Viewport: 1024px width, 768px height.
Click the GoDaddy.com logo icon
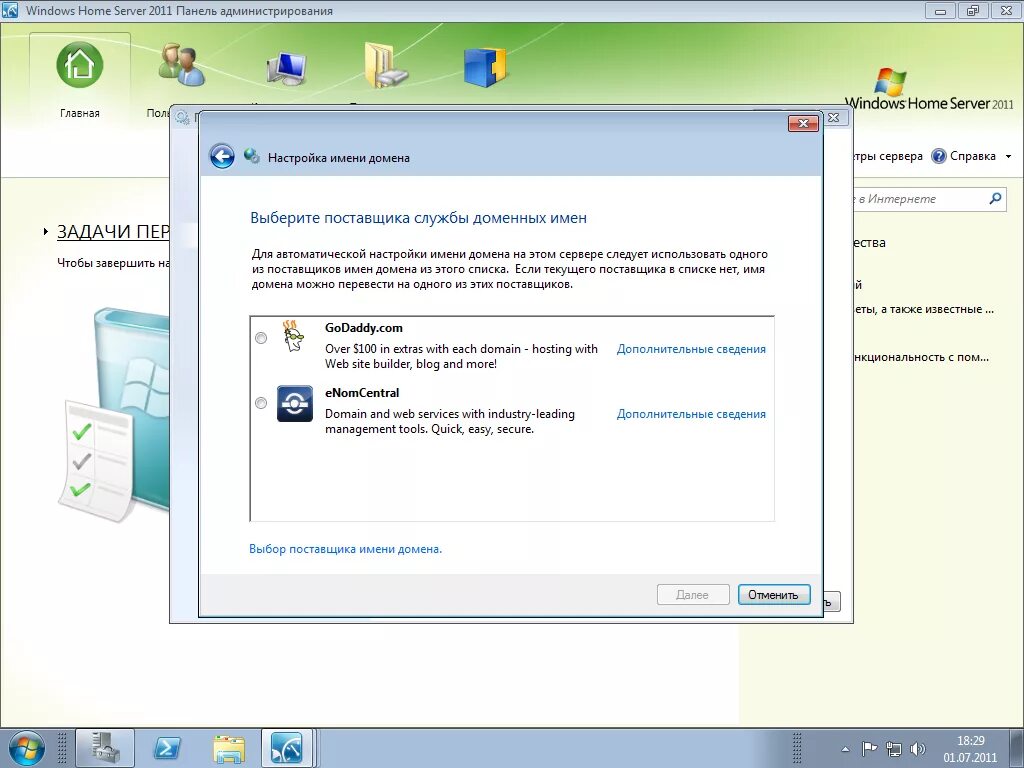click(x=294, y=337)
